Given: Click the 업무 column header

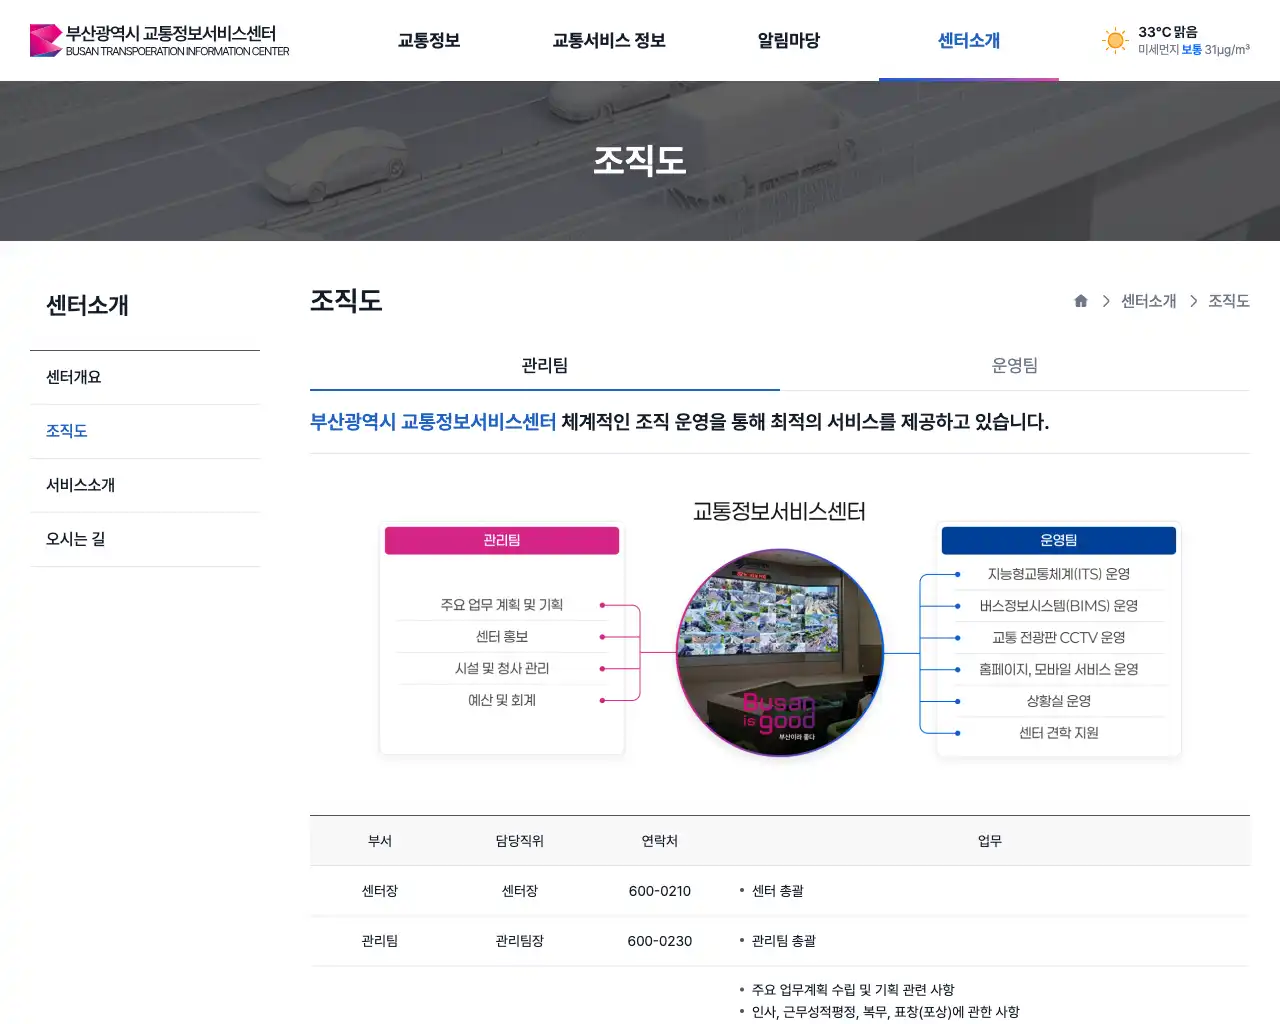Looking at the screenshot, I should tap(990, 841).
